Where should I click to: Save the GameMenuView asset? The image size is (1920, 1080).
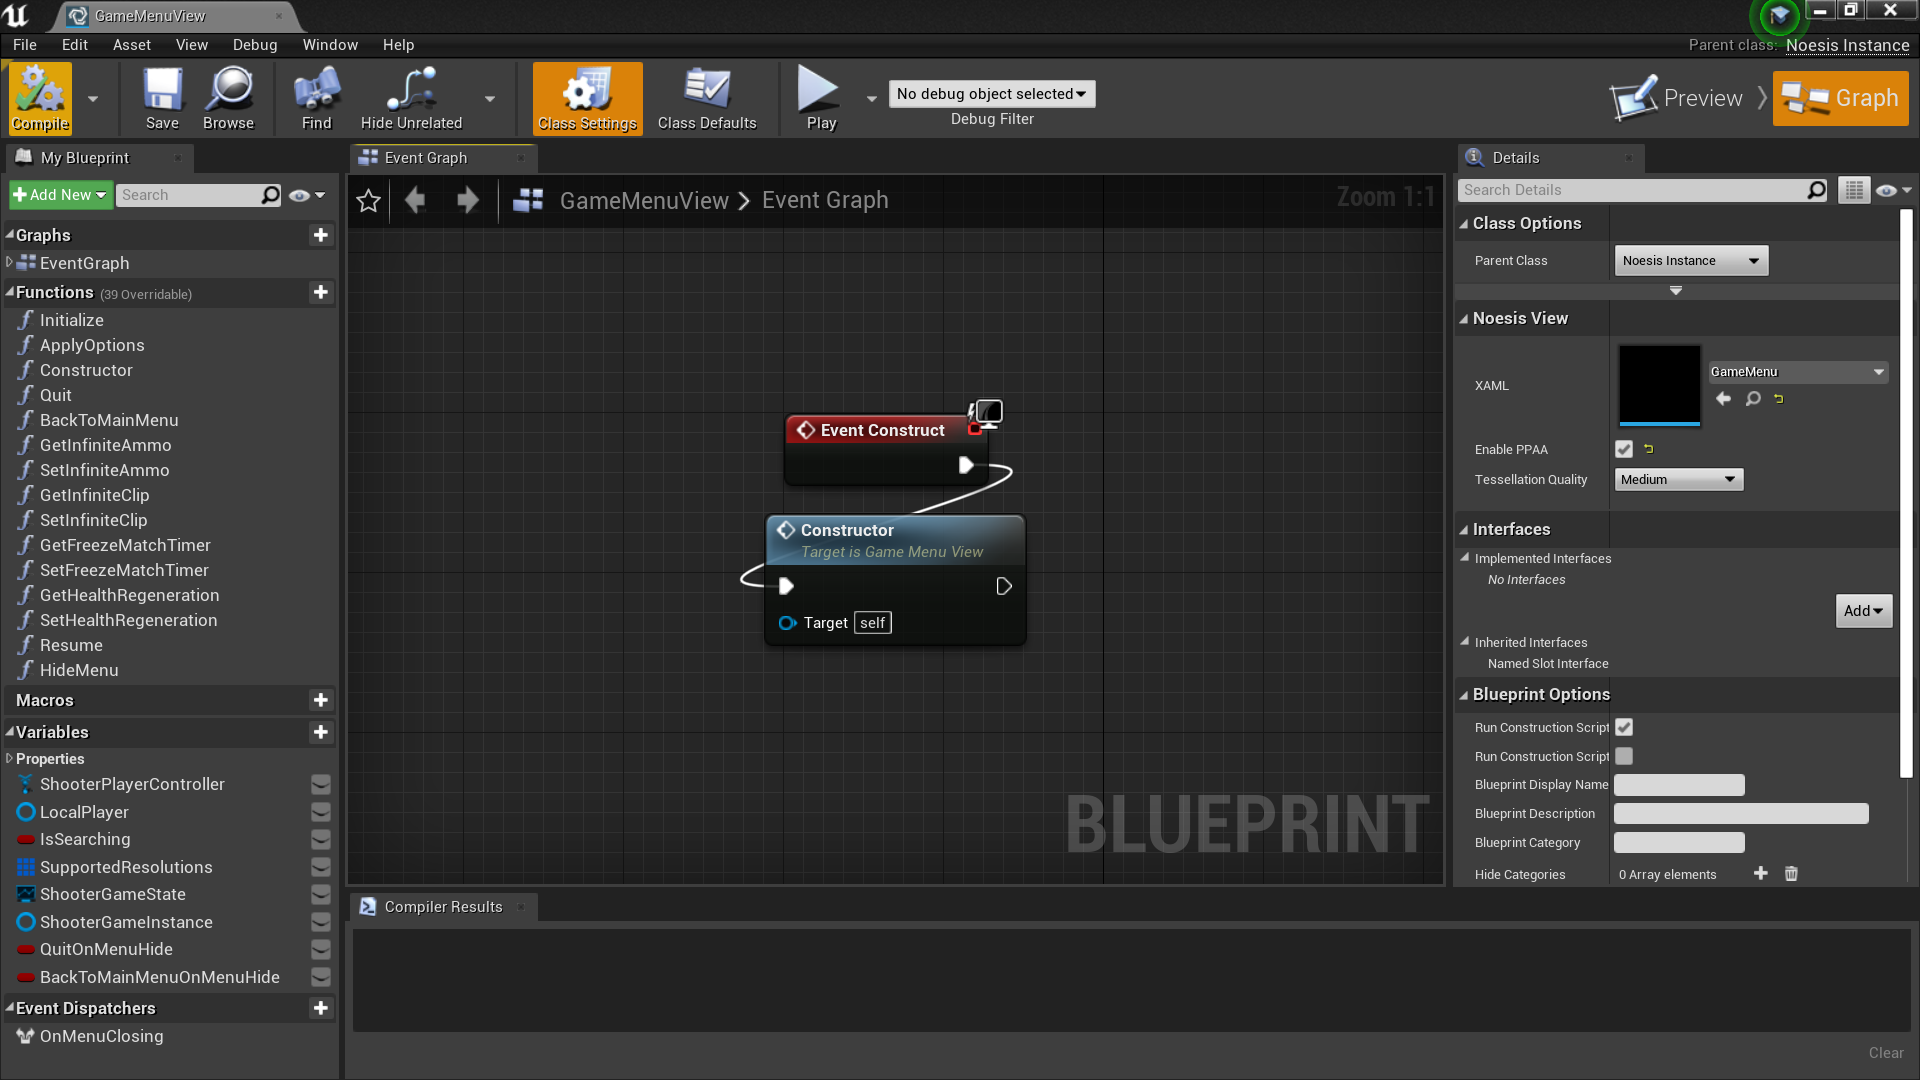(x=162, y=98)
